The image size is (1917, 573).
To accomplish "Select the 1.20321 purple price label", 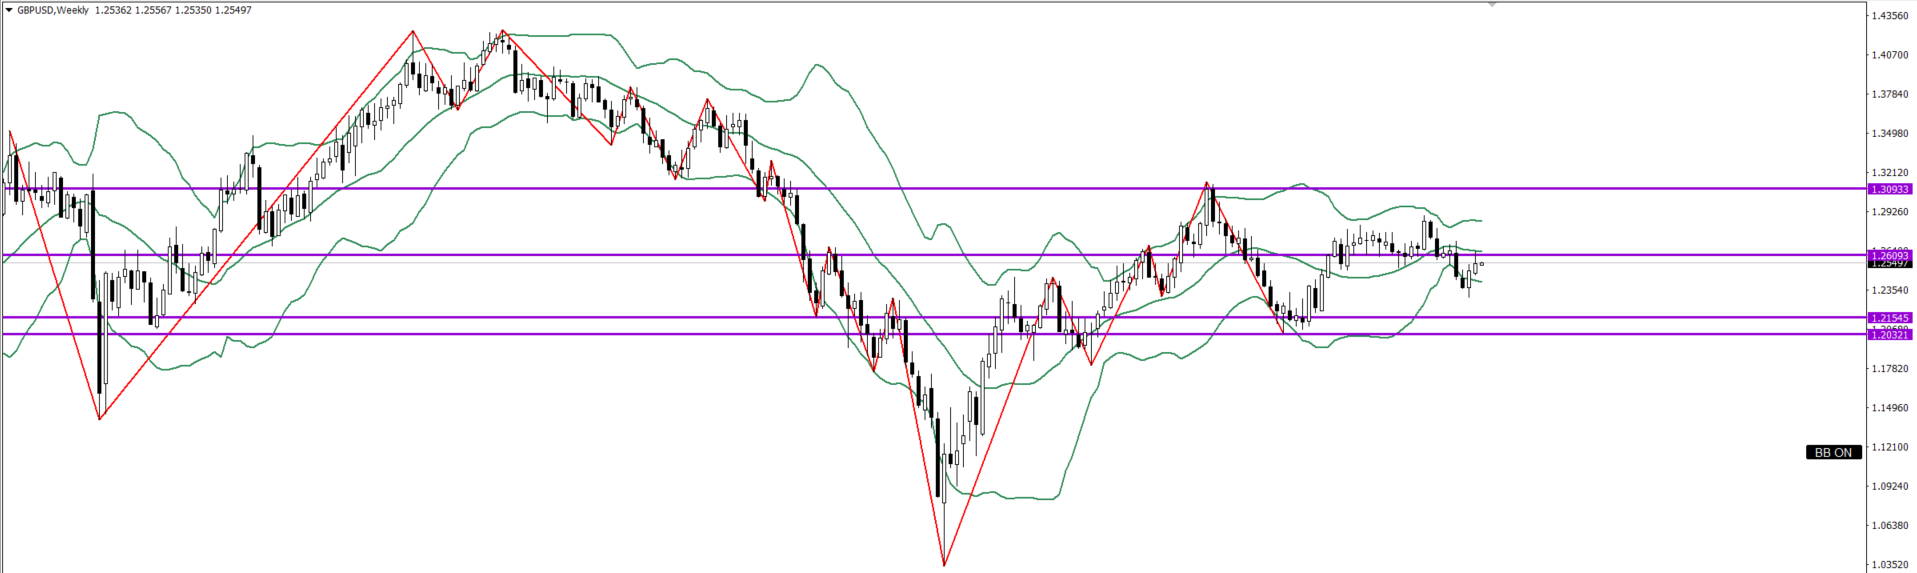I will click(x=1889, y=335).
